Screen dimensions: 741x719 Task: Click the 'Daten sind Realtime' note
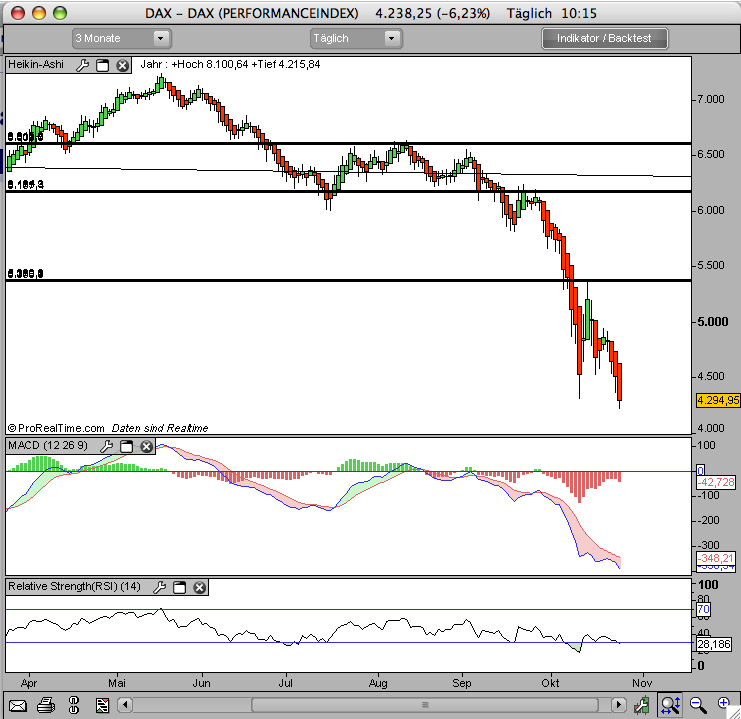click(160, 428)
